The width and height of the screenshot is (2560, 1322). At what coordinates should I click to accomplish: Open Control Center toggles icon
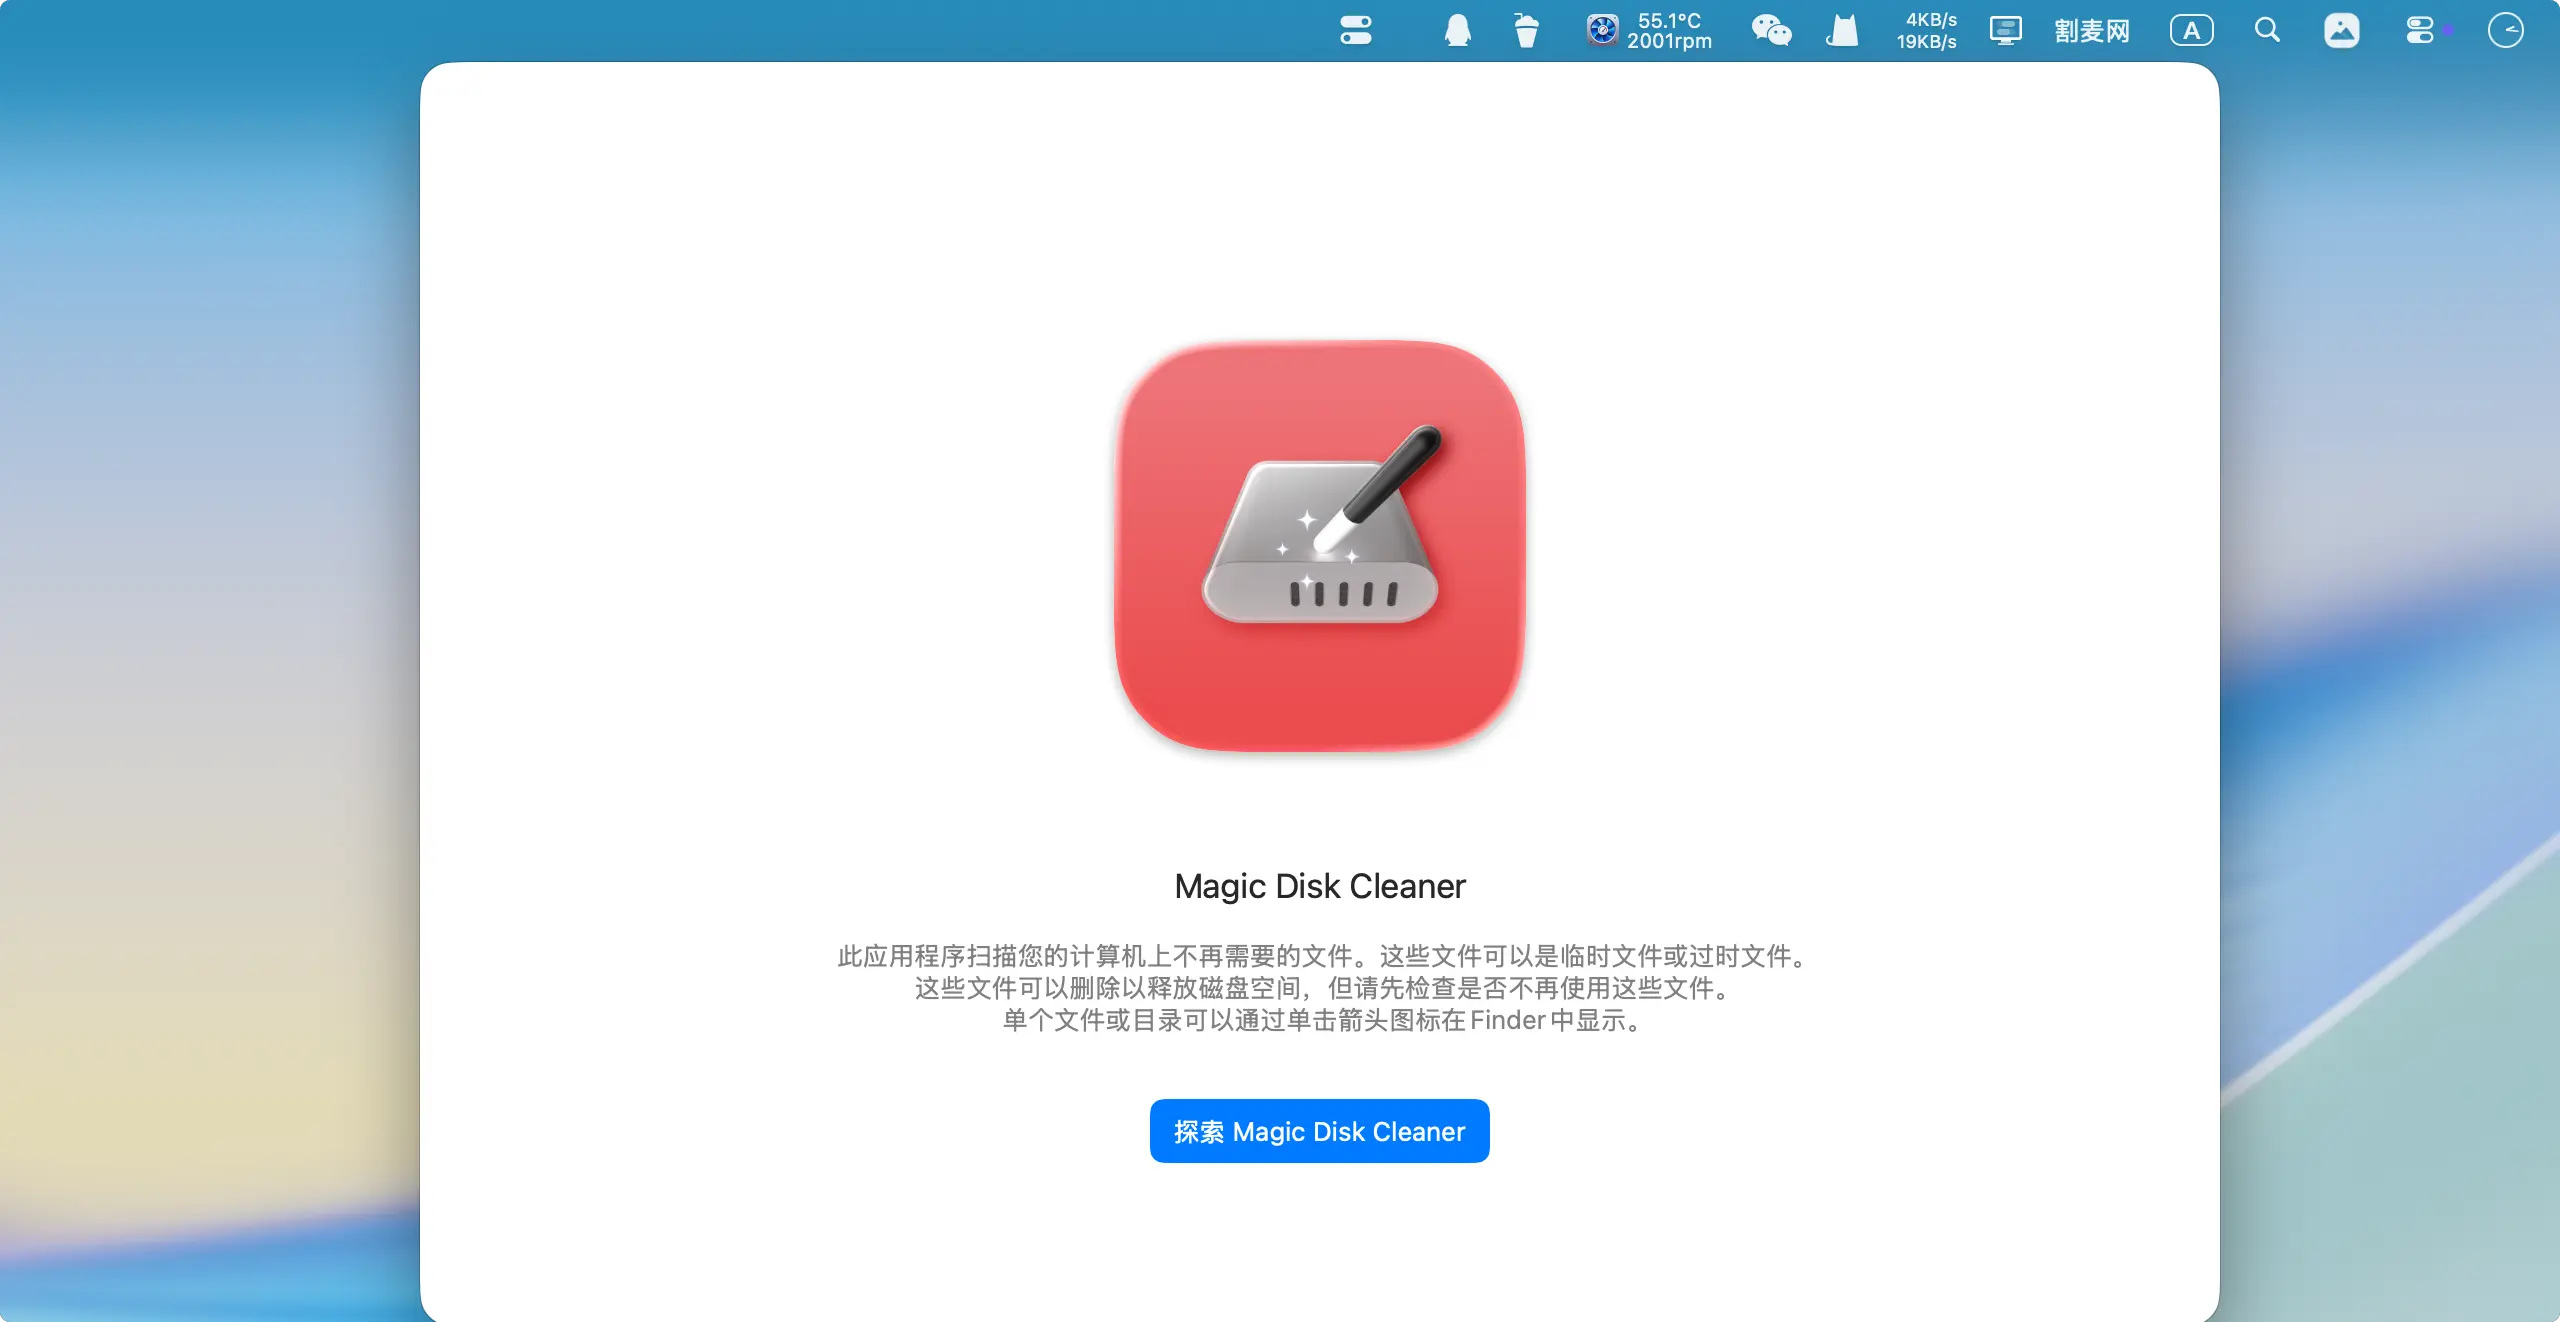pyautogui.click(x=2420, y=31)
